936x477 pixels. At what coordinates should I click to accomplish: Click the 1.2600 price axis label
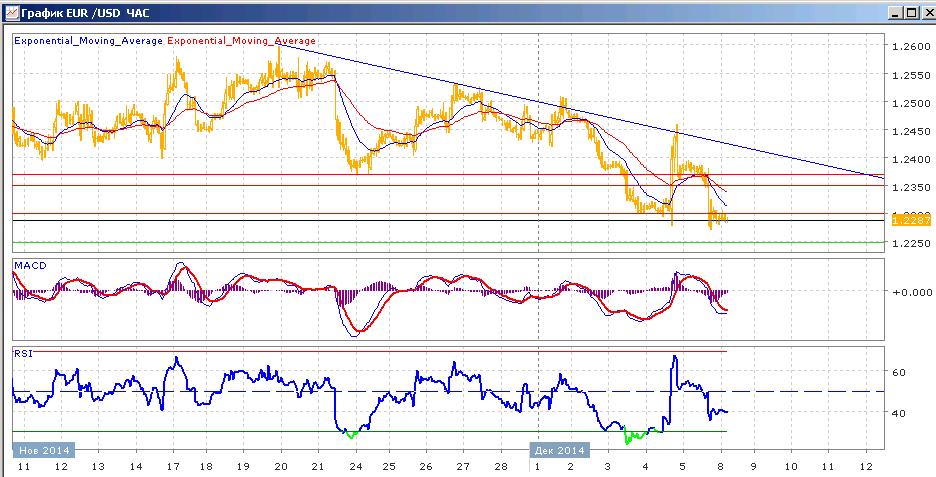(910, 47)
